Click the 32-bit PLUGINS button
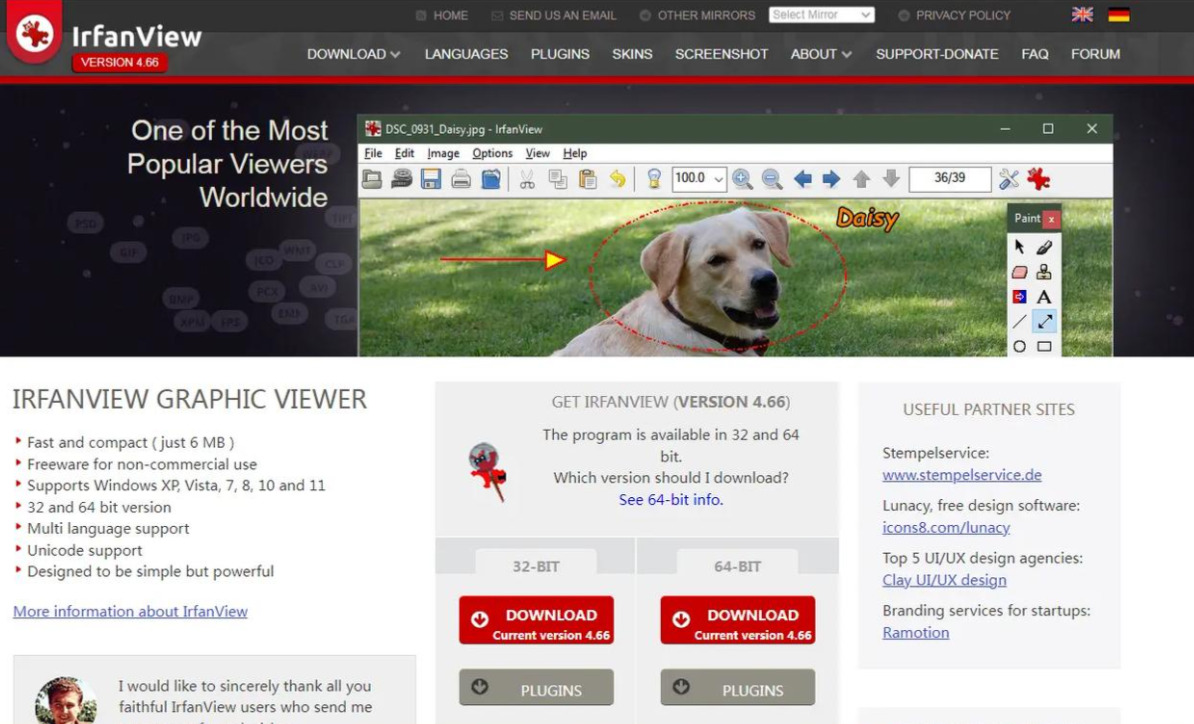Image resolution: width=1194 pixels, height=724 pixels. pyautogui.click(x=536, y=688)
